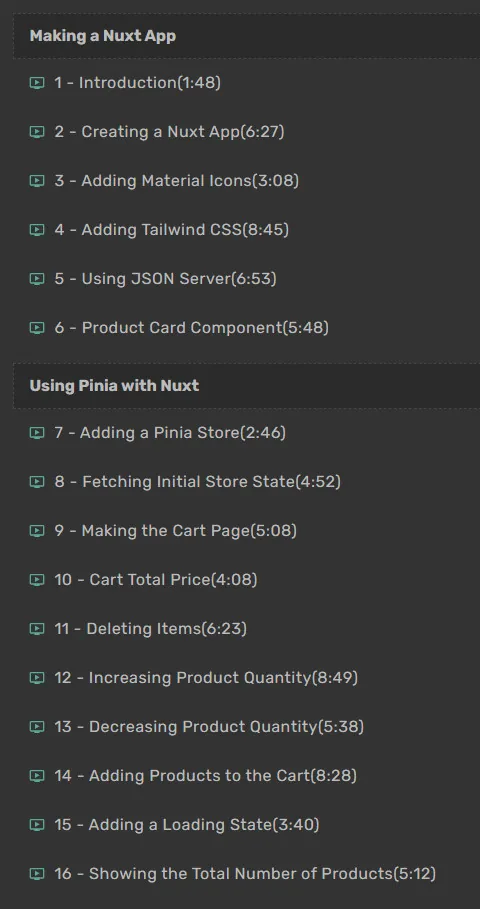
Task: Select the Cart Total Price lesson title
Action: [x=150, y=580]
